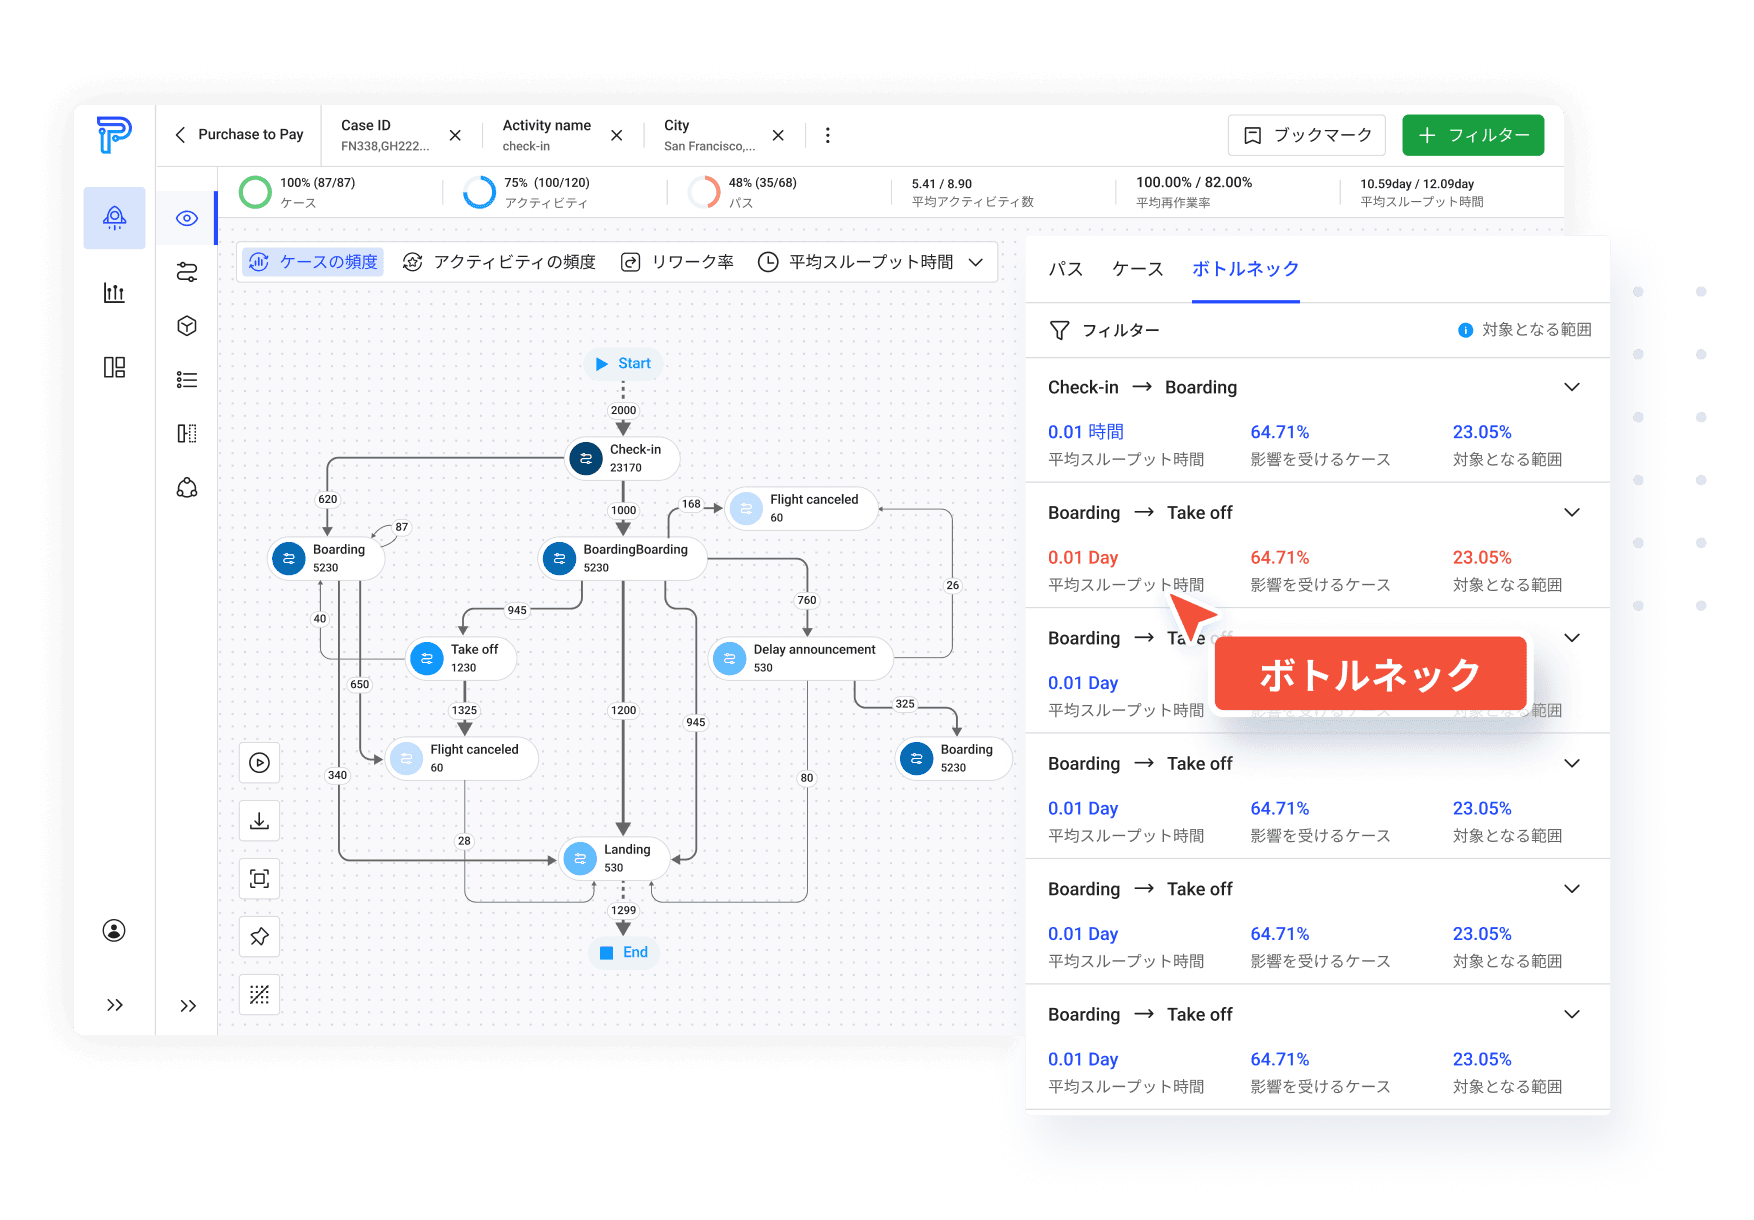Expand the Check-in → Boarding row
The width and height of the screenshot is (1754, 1220).
click(1571, 387)
